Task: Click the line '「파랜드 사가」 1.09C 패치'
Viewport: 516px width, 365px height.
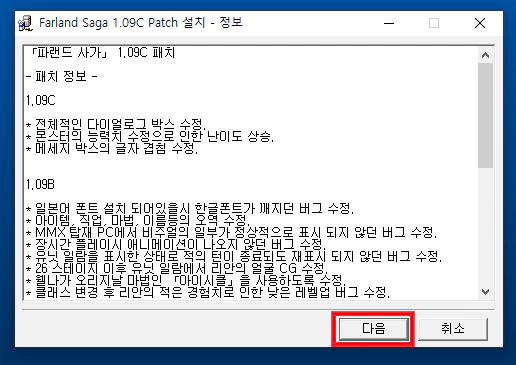Action: (x=103, y=53)
